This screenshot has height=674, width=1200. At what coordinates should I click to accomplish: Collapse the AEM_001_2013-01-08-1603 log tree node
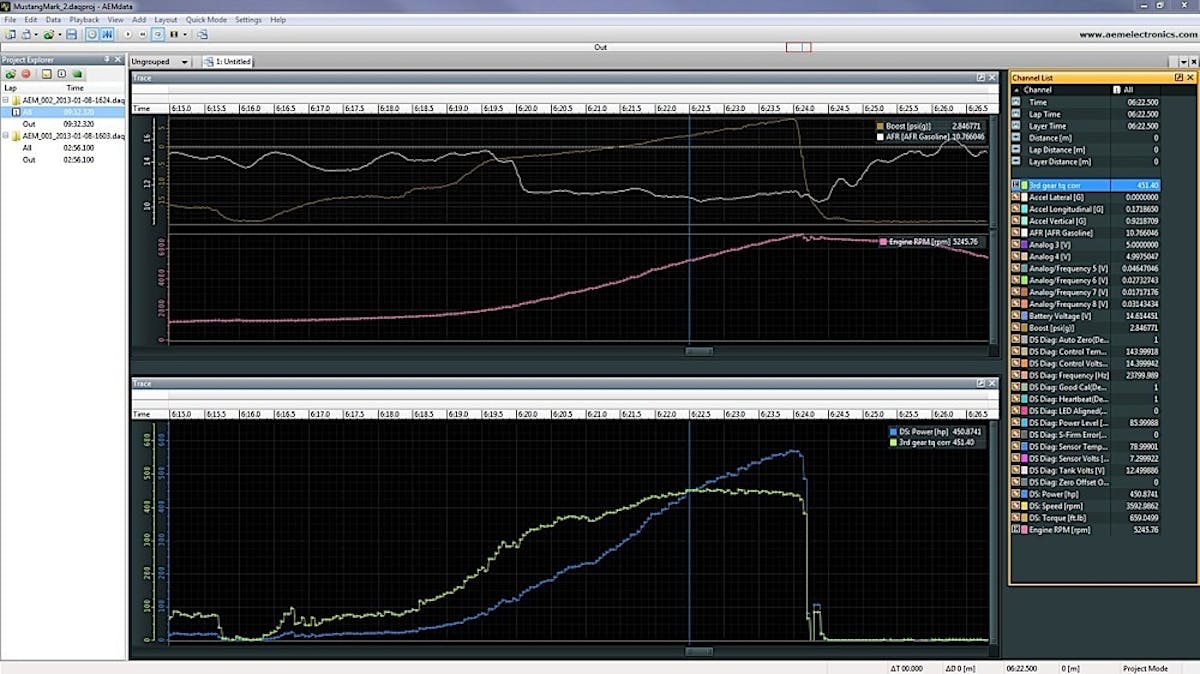pos(5,136)
